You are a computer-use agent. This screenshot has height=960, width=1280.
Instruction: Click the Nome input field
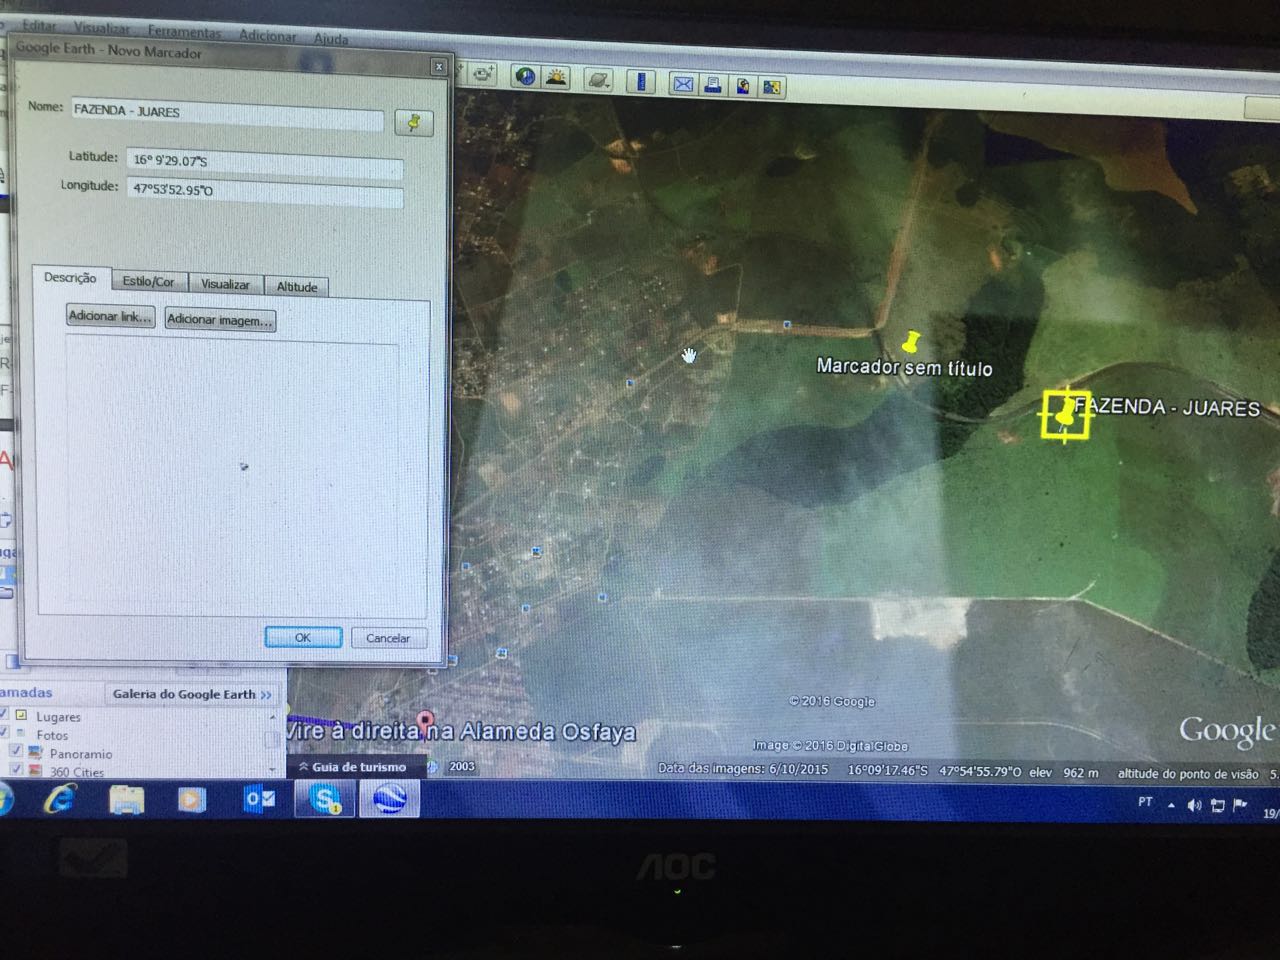tap(227, 114)
